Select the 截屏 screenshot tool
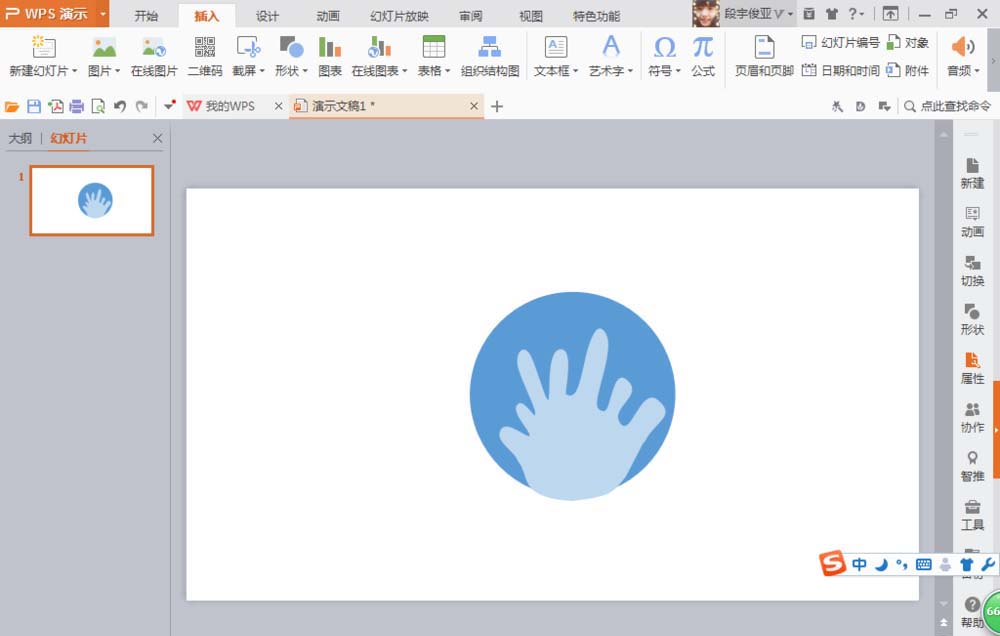The width and height of the screenshot is (1000, 636). pos(247,56)
